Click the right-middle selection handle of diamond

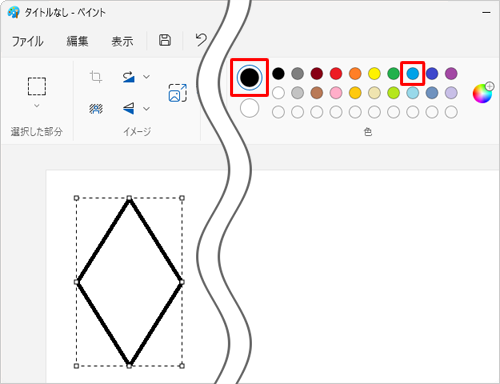point(182,282)
